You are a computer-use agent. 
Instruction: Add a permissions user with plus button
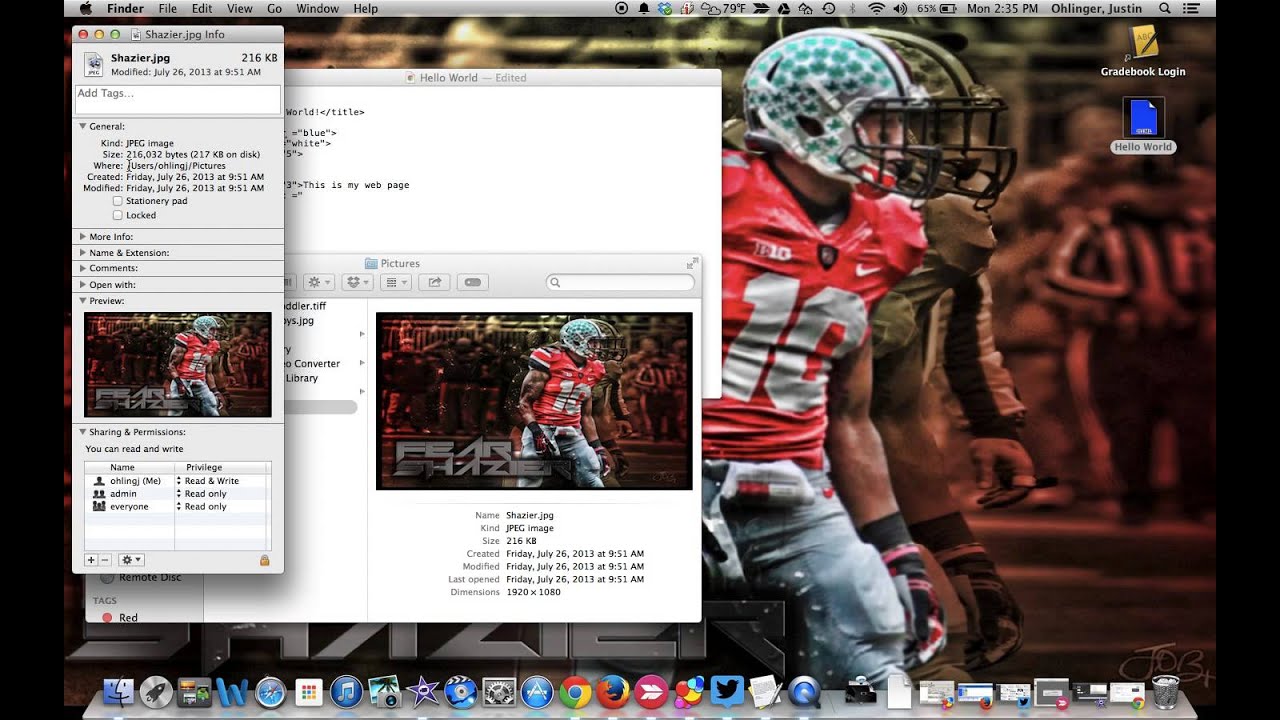[x=91, y=560]
